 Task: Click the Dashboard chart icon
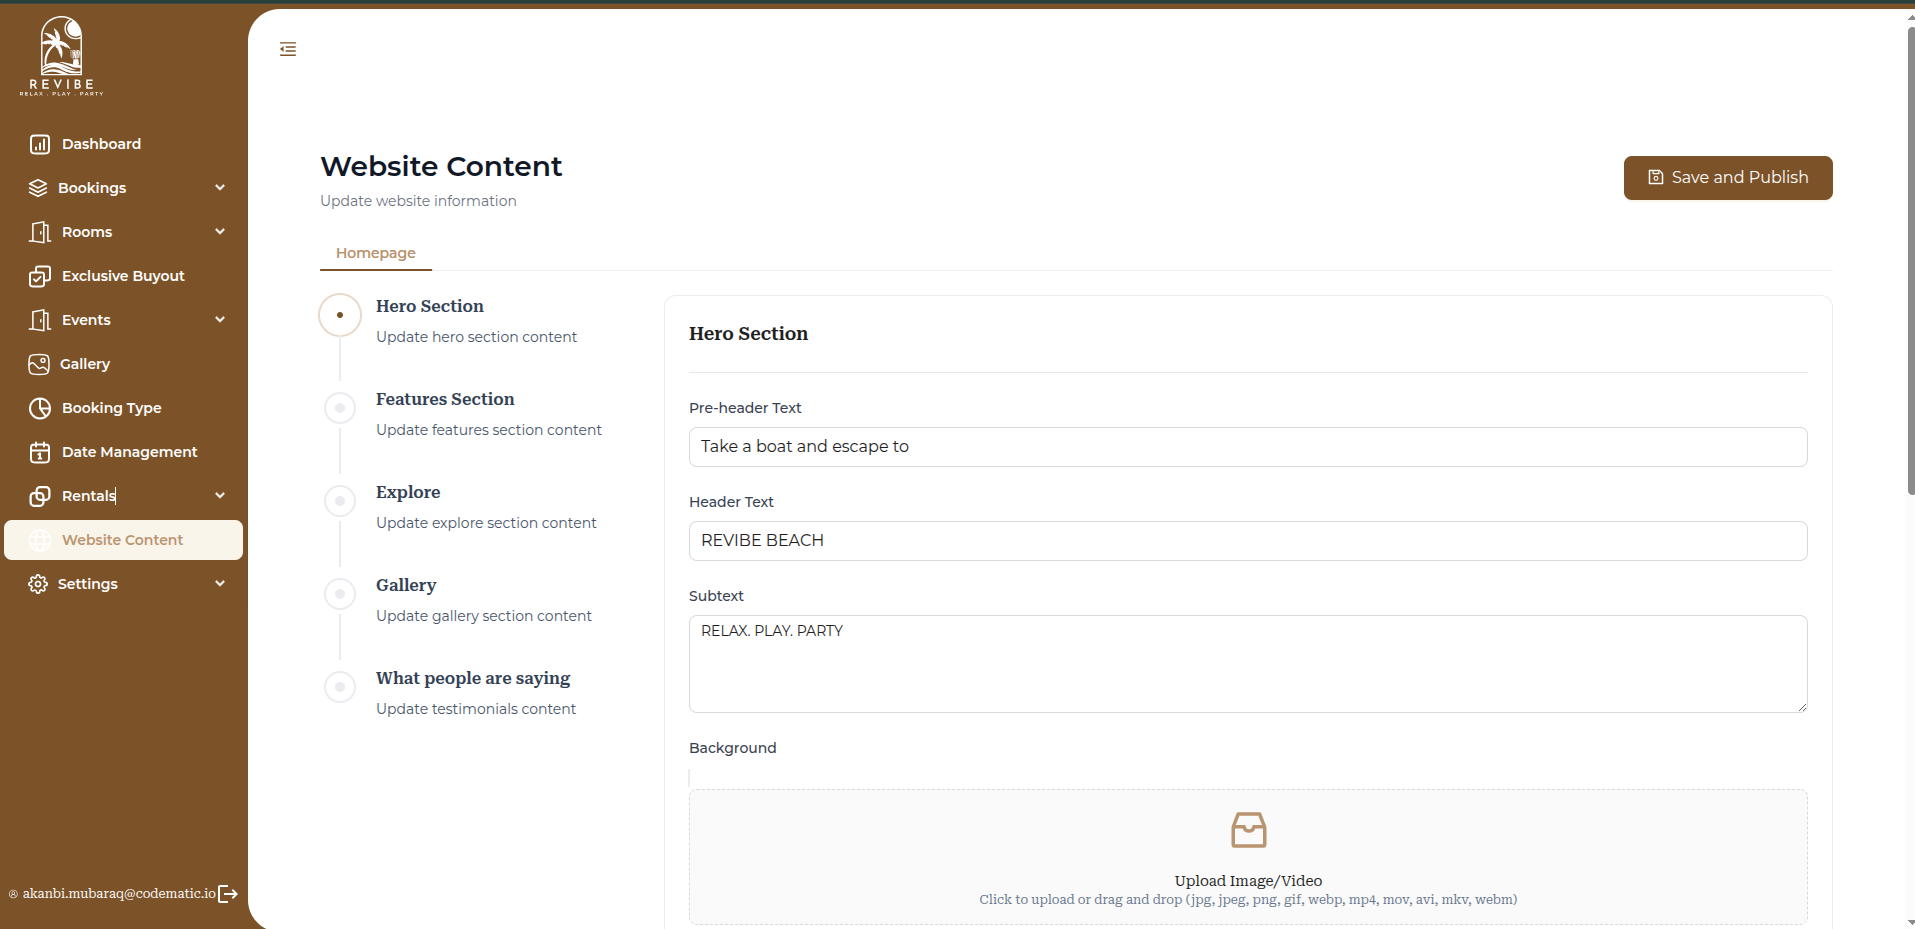coord(40,144)
